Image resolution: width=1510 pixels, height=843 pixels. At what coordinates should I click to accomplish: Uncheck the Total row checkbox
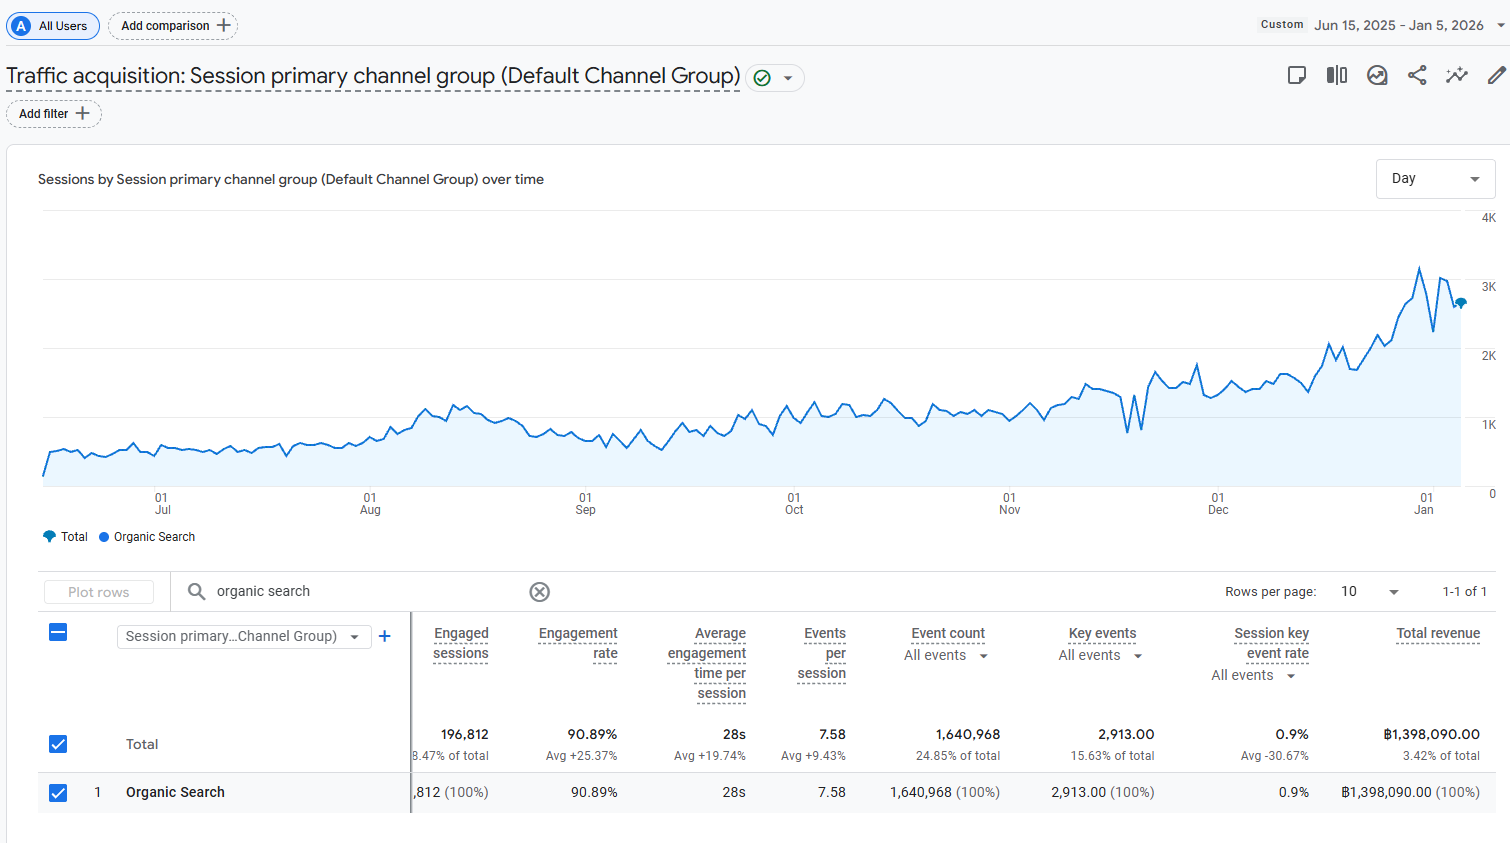[58, 744]
